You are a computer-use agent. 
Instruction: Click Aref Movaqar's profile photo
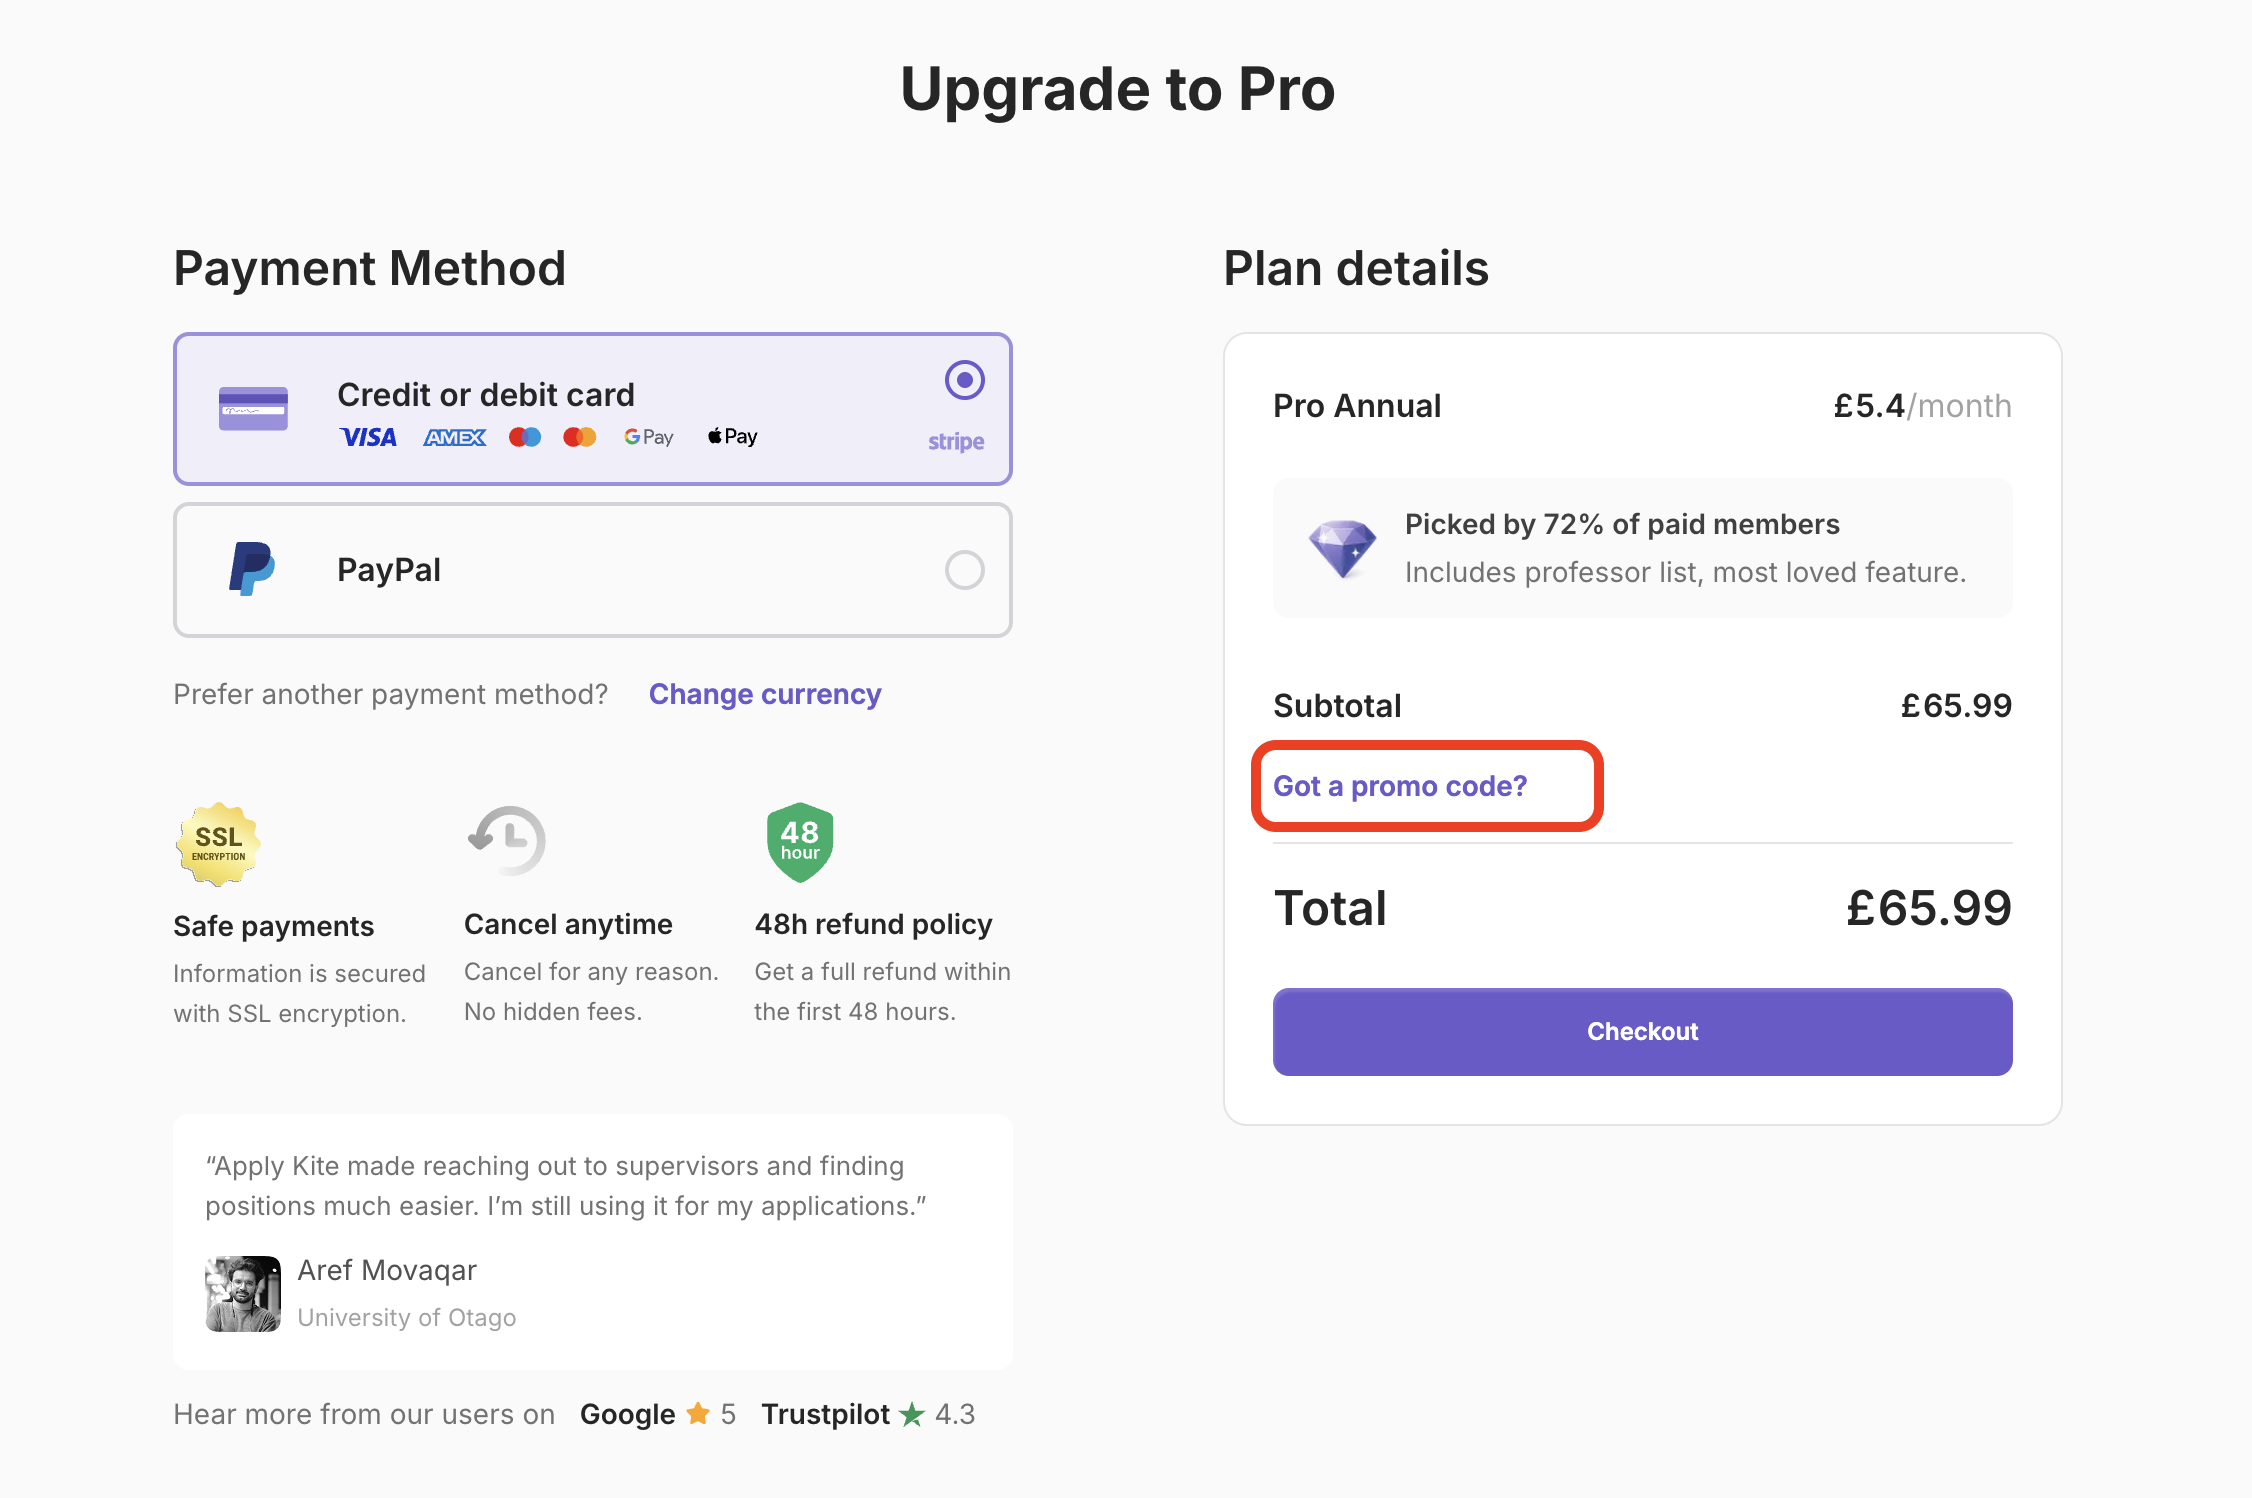[x=243, y=1294]
